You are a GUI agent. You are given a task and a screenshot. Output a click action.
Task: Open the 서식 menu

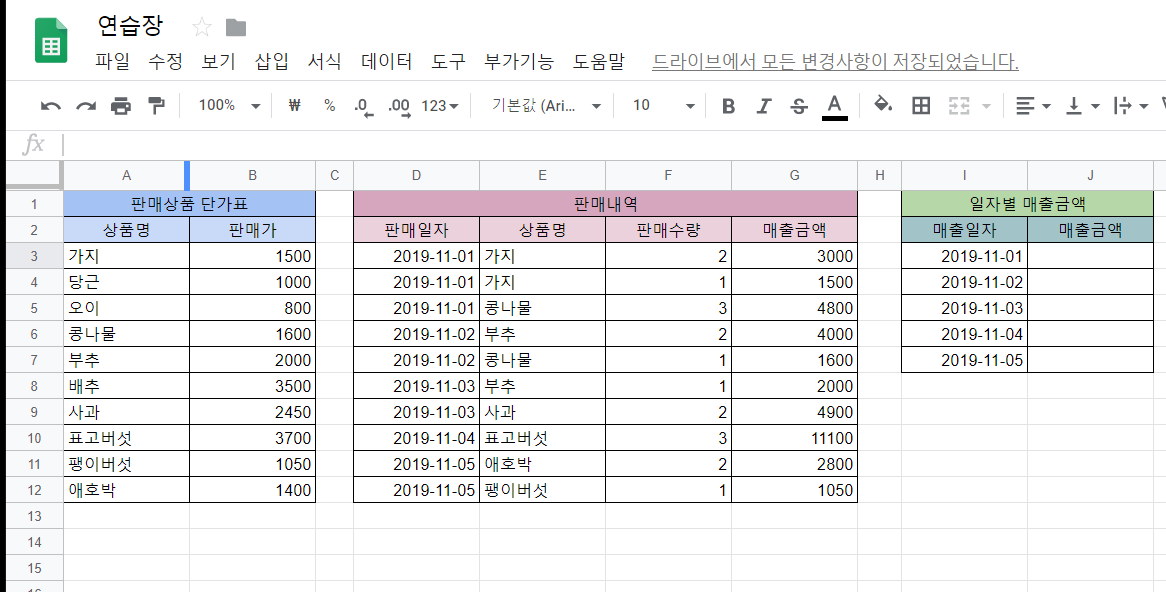point(325,61)
